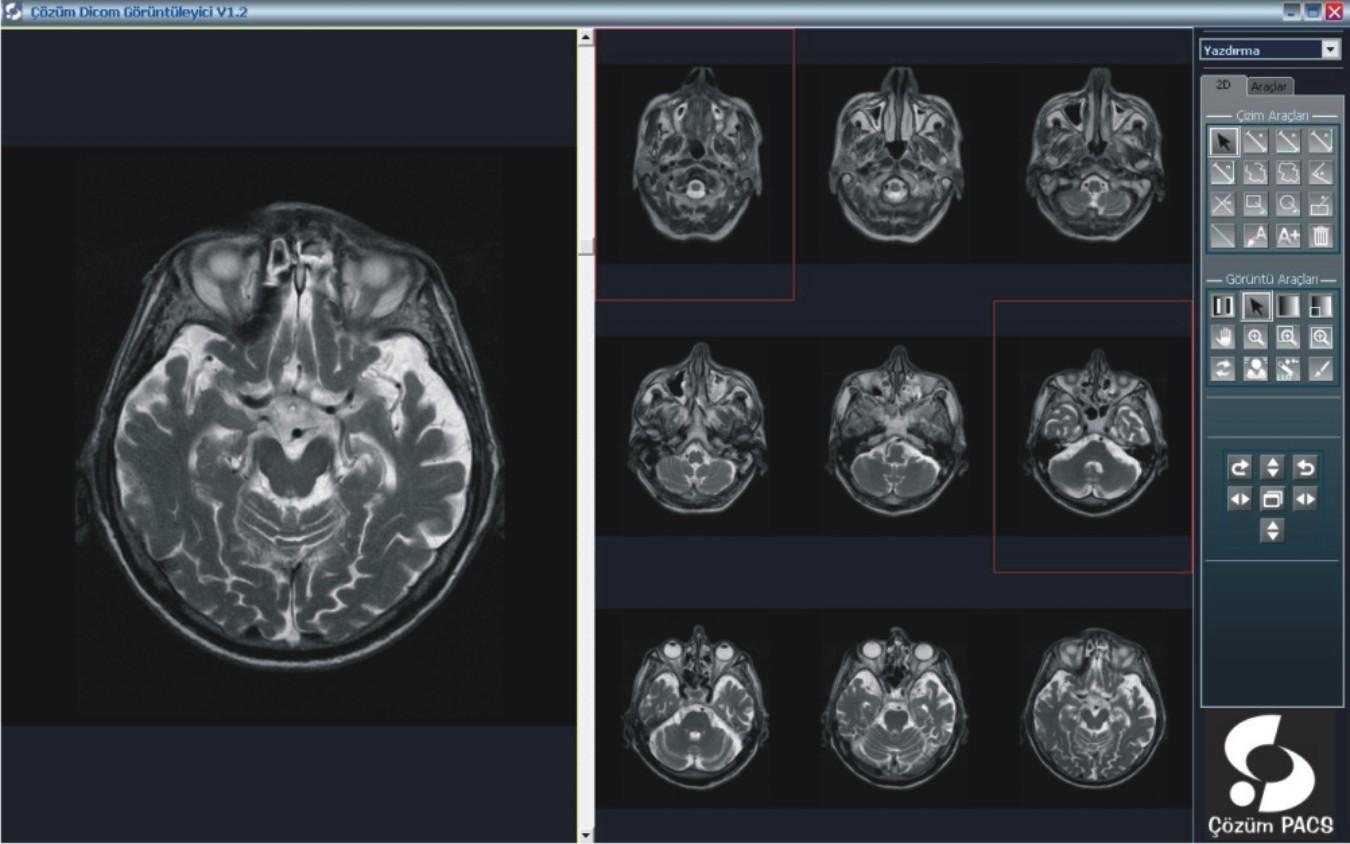Select the A+ text annotation tool
The image size is (1350, 844).
tap(1288, 236)
